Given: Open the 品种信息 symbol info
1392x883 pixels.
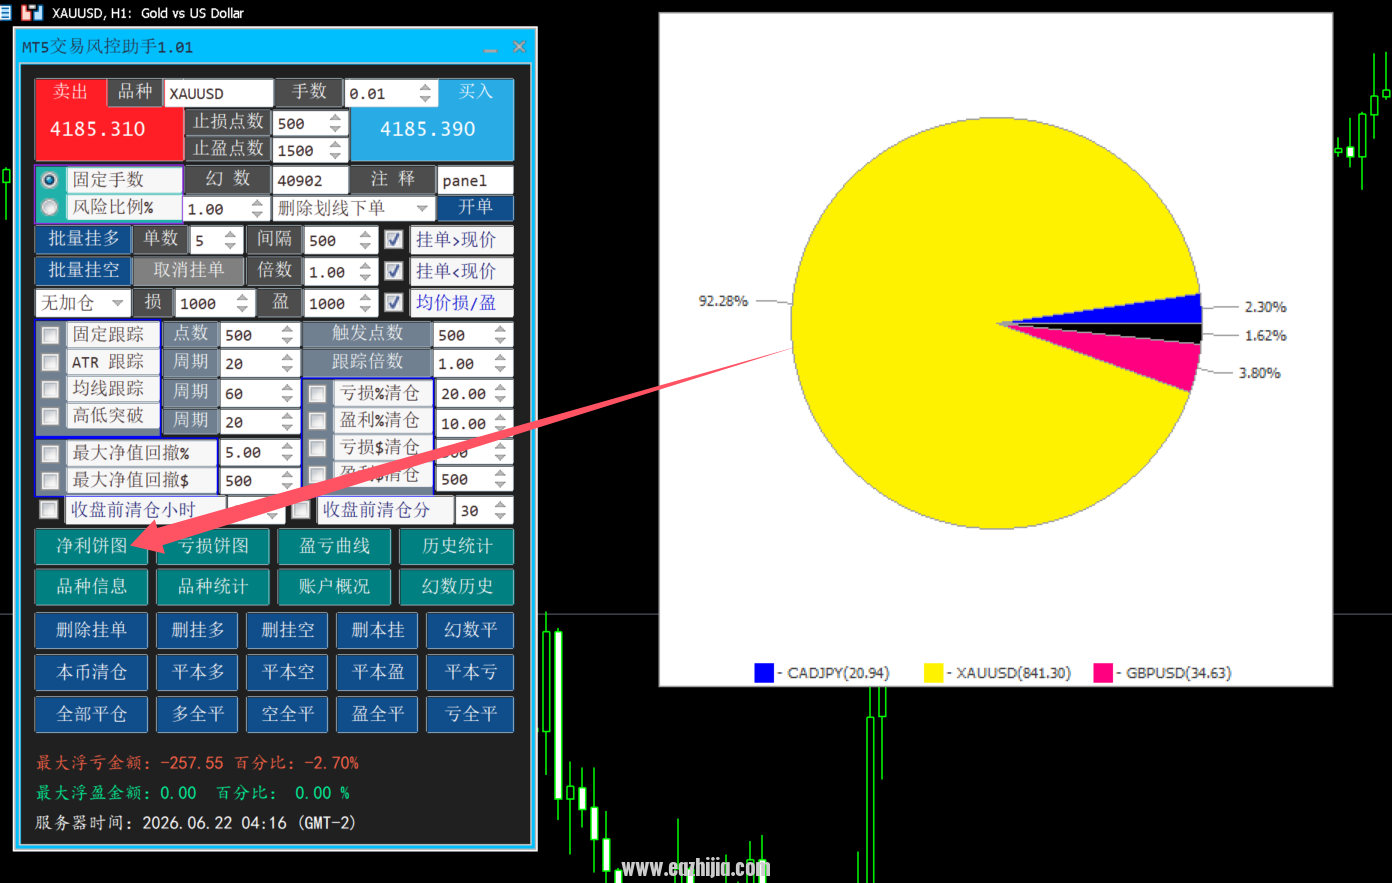Looking at the screenshot, I should pyautogui.click(x=91, y=586).
